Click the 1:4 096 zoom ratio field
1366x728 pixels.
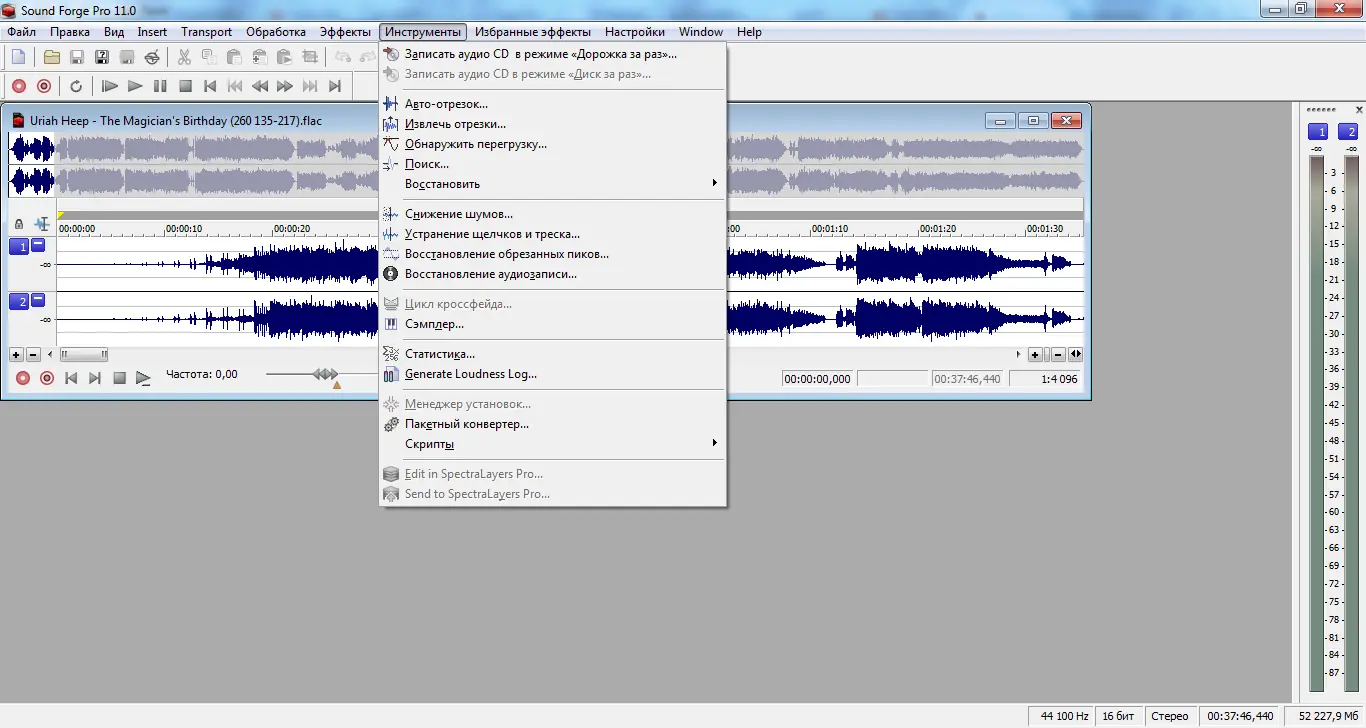click(1046, 379)
